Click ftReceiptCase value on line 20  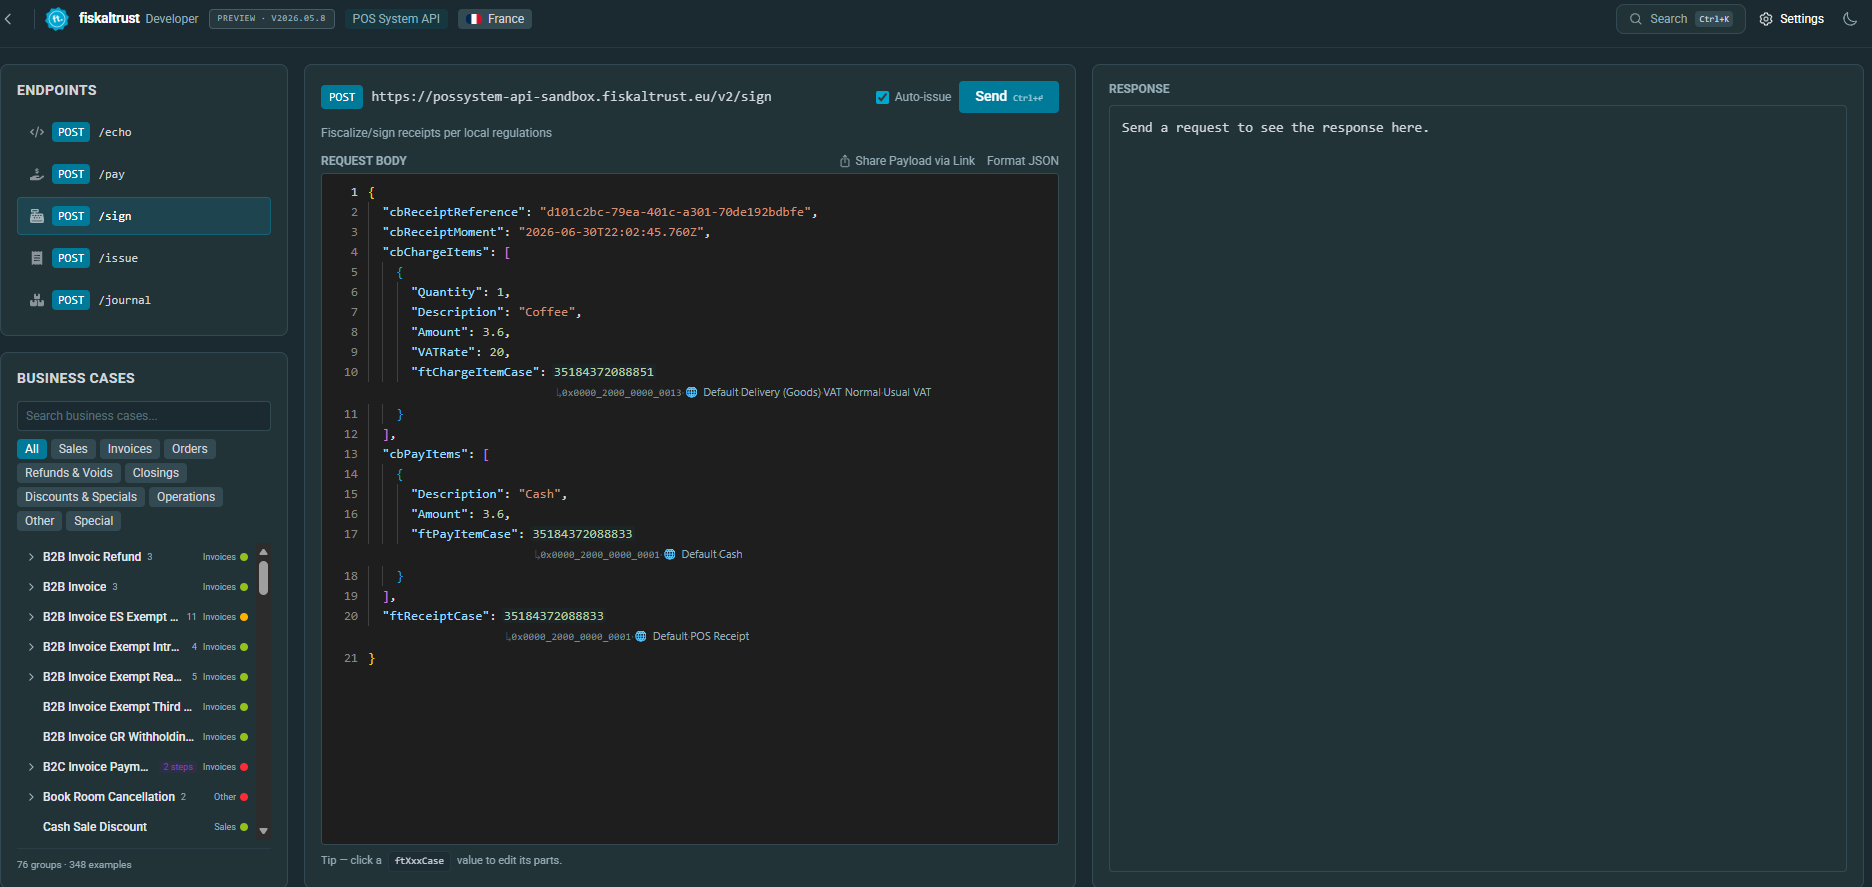point(554,616)
